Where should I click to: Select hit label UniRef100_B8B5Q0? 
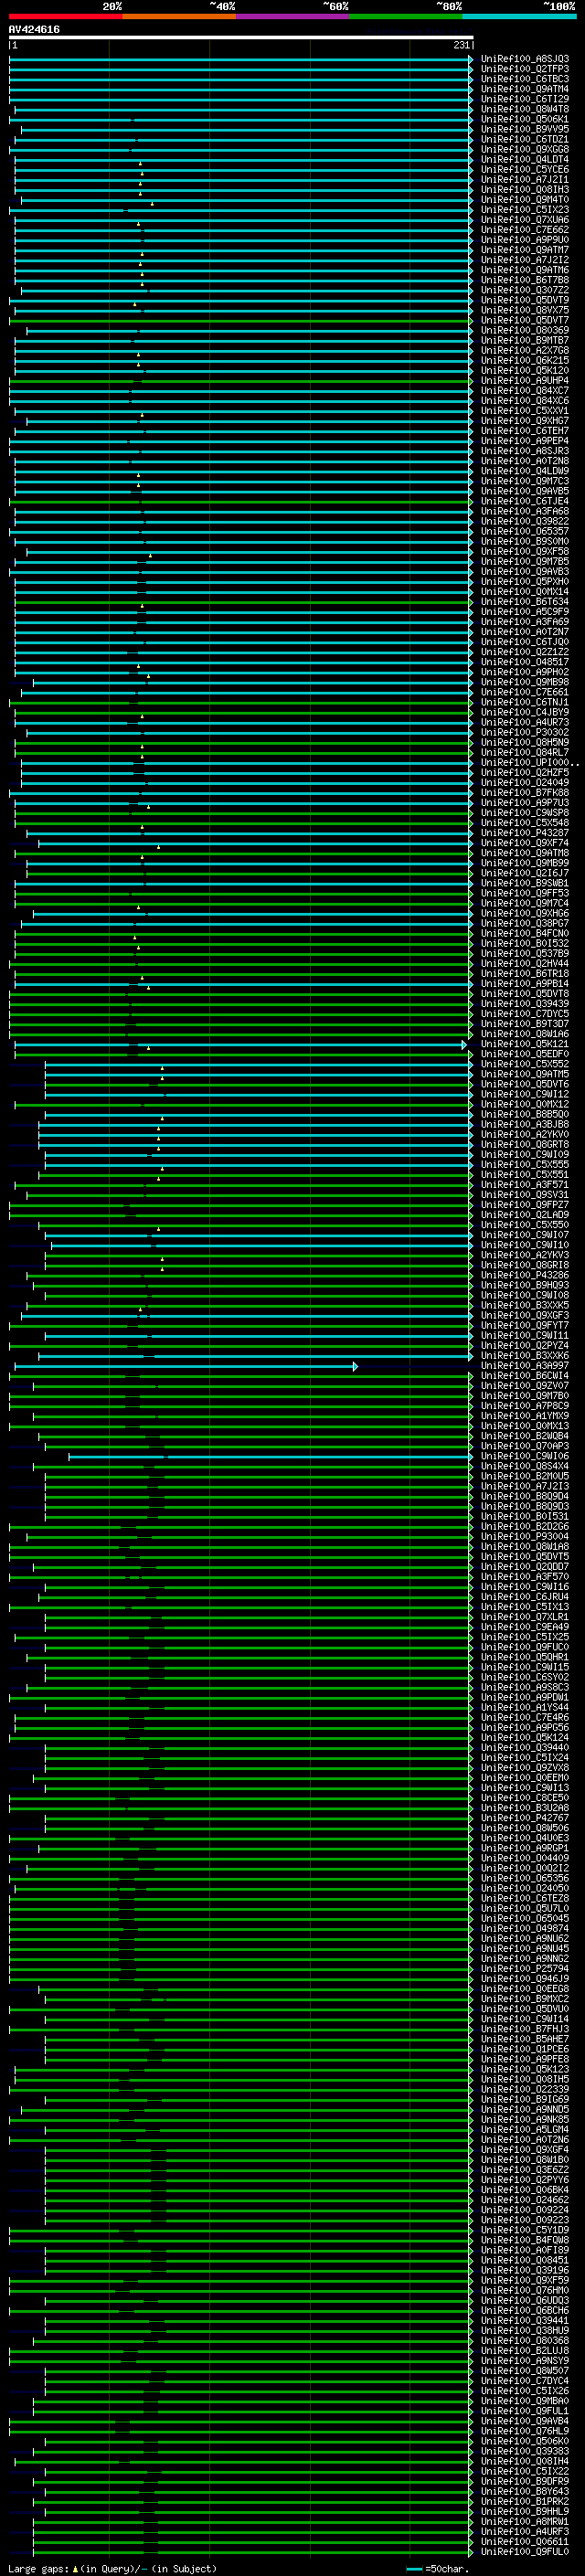(x=525, y=1114)
